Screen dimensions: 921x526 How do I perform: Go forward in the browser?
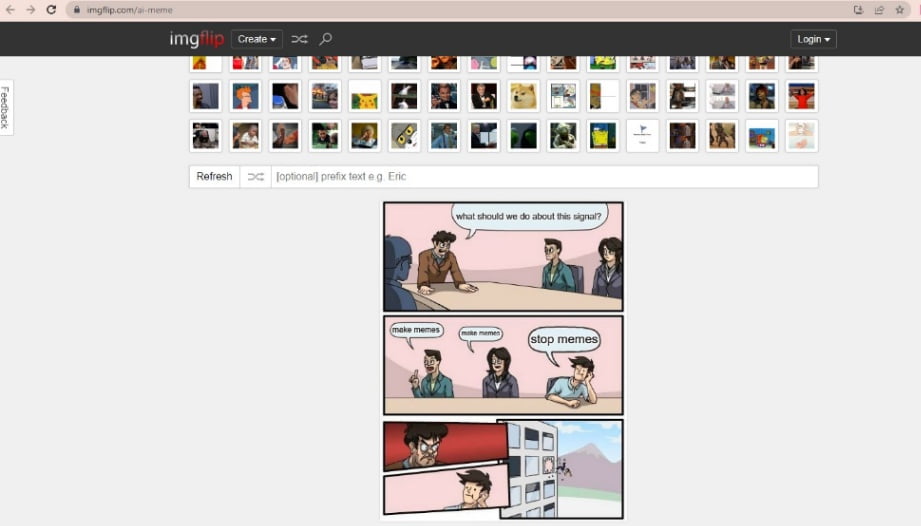click(31, 10)
